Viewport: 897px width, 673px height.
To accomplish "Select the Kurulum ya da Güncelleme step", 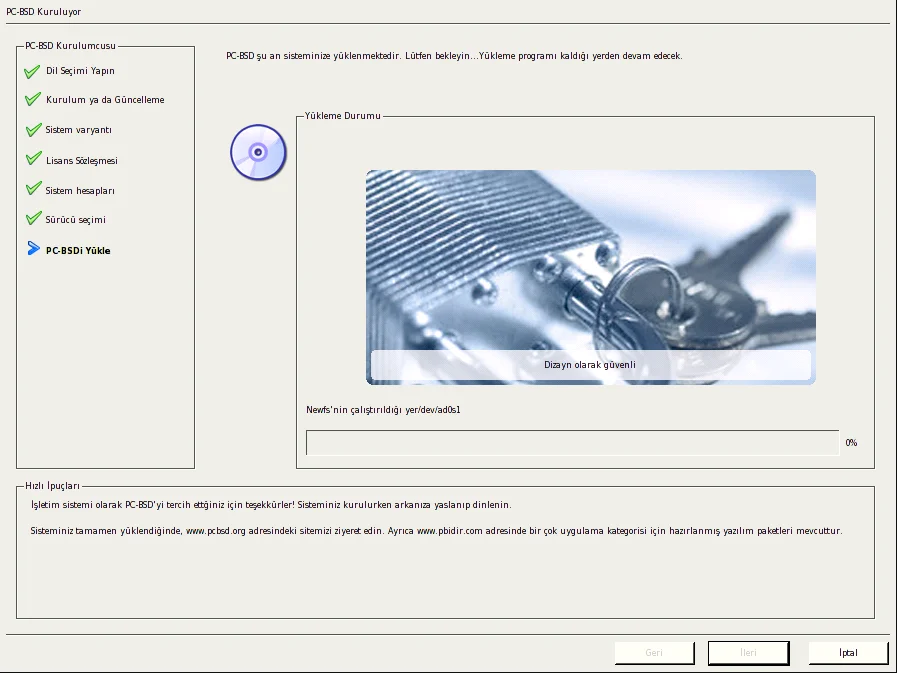I will coord(105,100).
